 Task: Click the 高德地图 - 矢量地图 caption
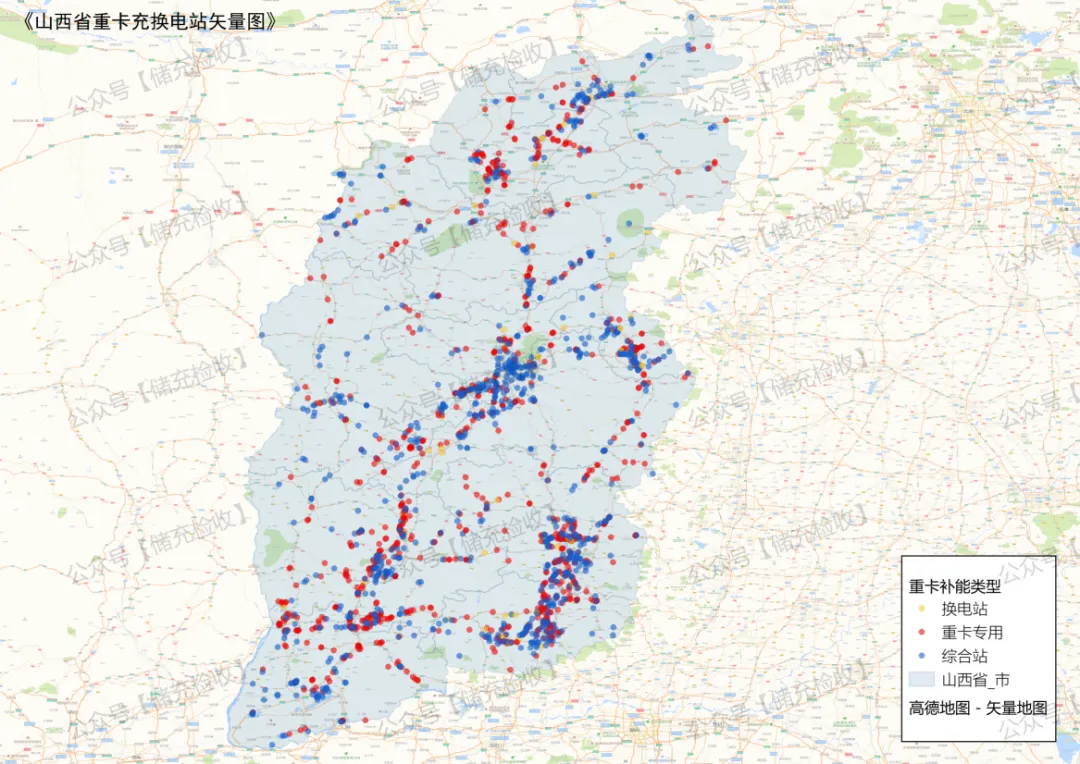tap(978, 708)
